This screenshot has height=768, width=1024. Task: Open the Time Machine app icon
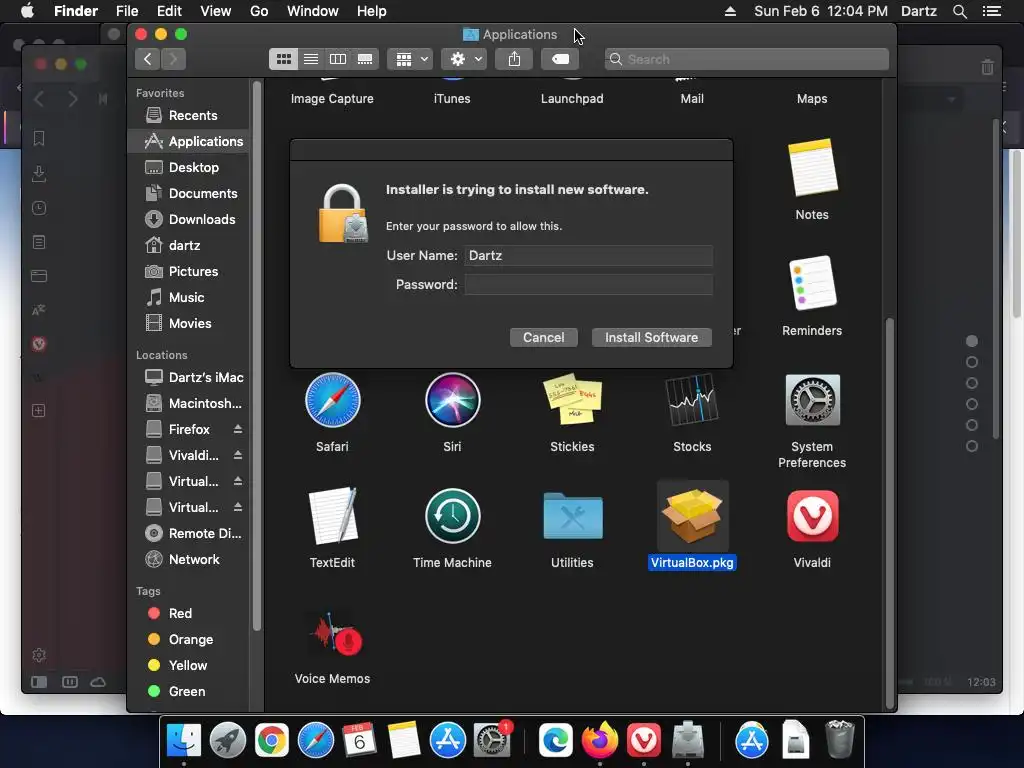(452, 516)
